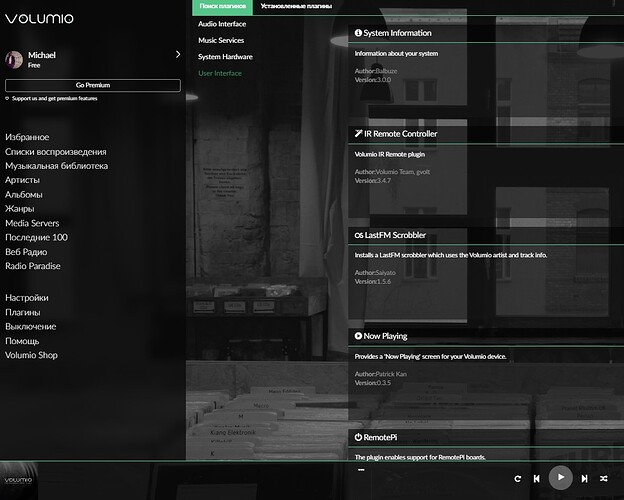Skip to next track
The width and height of the screenshot is (624, 500).
point(584,479)
